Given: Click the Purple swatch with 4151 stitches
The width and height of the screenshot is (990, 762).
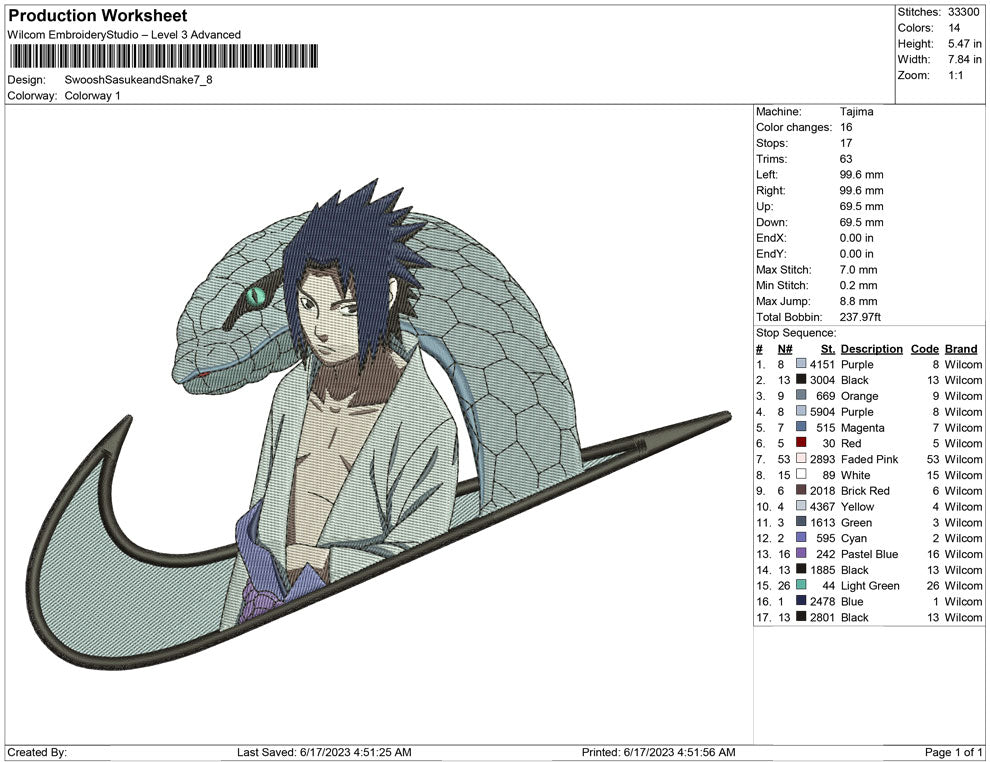Looking at the screenshot, I should (801, 364).
